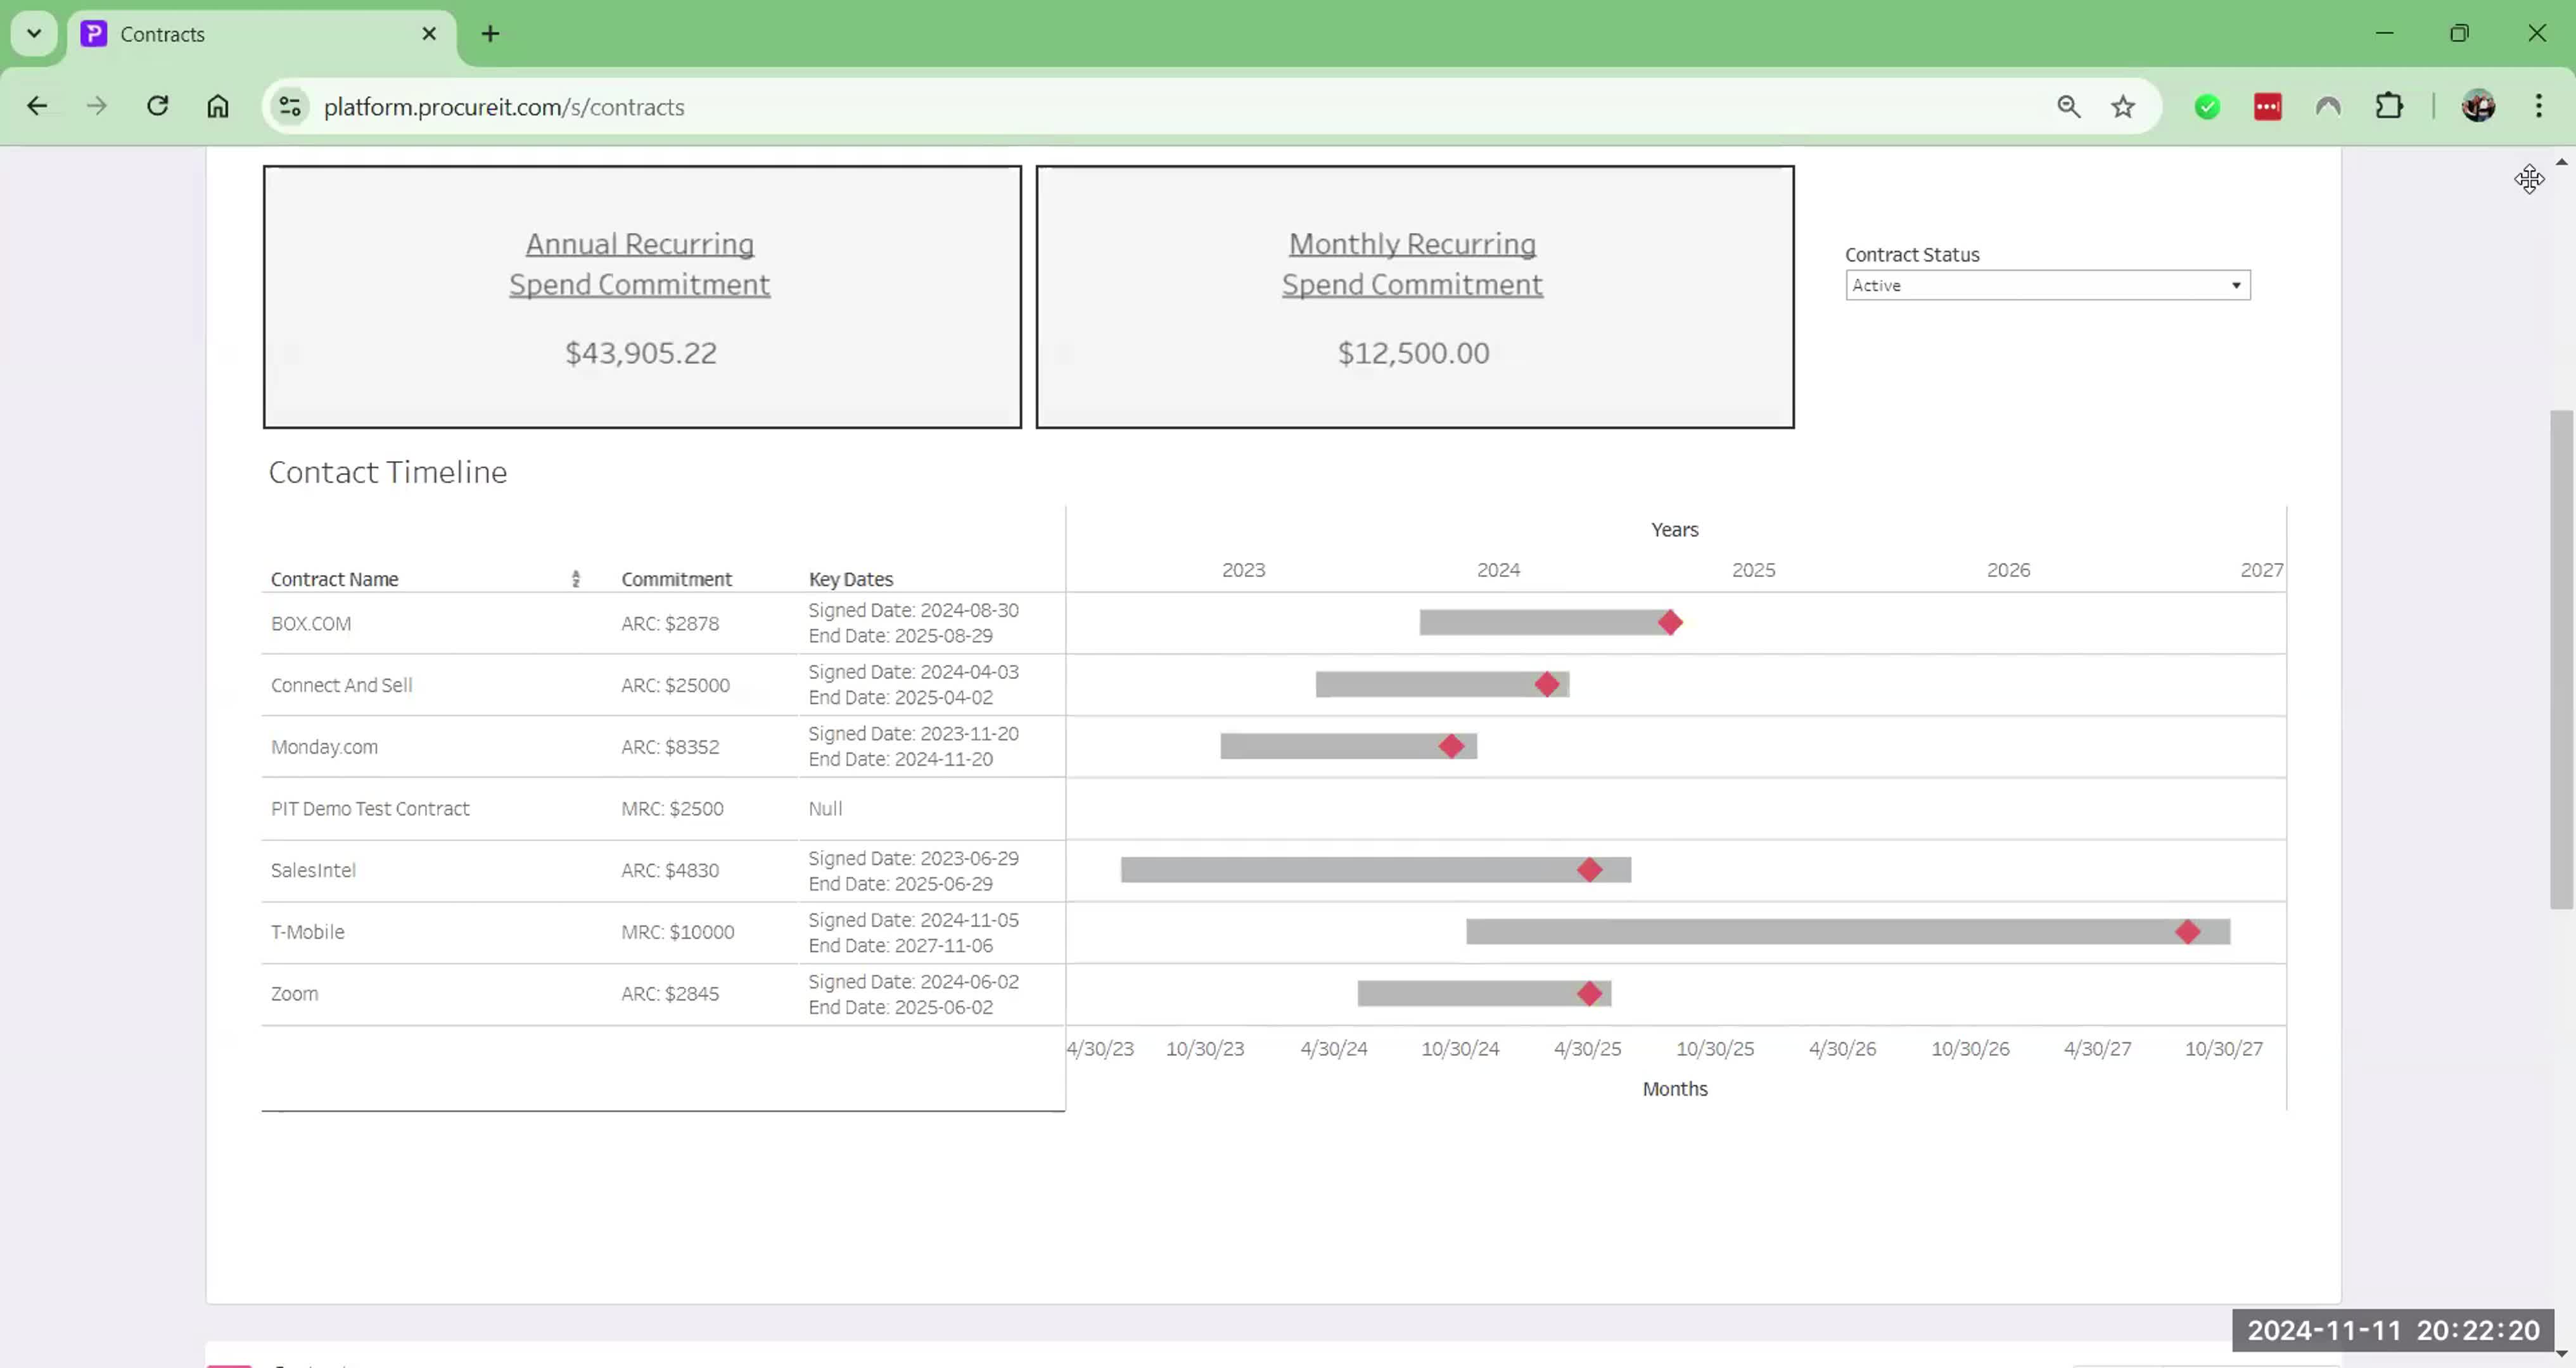Click ARC: $25000 commitment cell
The width and height of the screenshot is (2576, 1368).
coord(675,686)
